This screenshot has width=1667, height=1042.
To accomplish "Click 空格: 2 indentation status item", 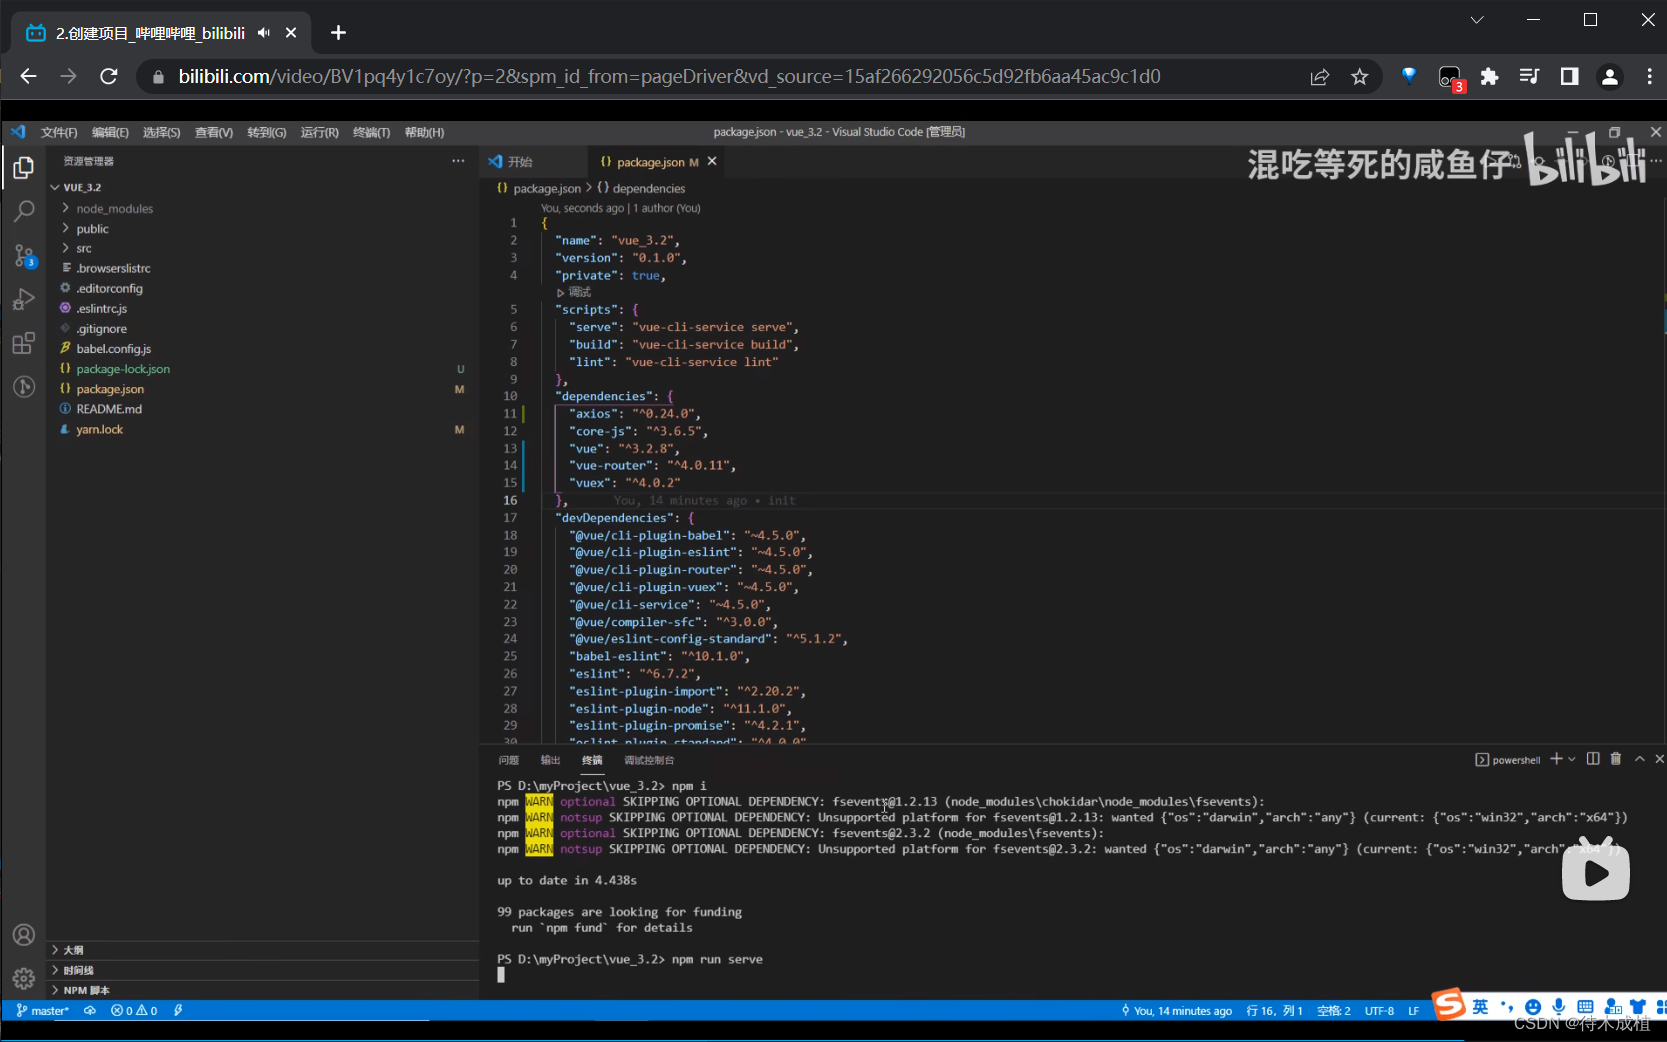I will pos(1333,1010).
